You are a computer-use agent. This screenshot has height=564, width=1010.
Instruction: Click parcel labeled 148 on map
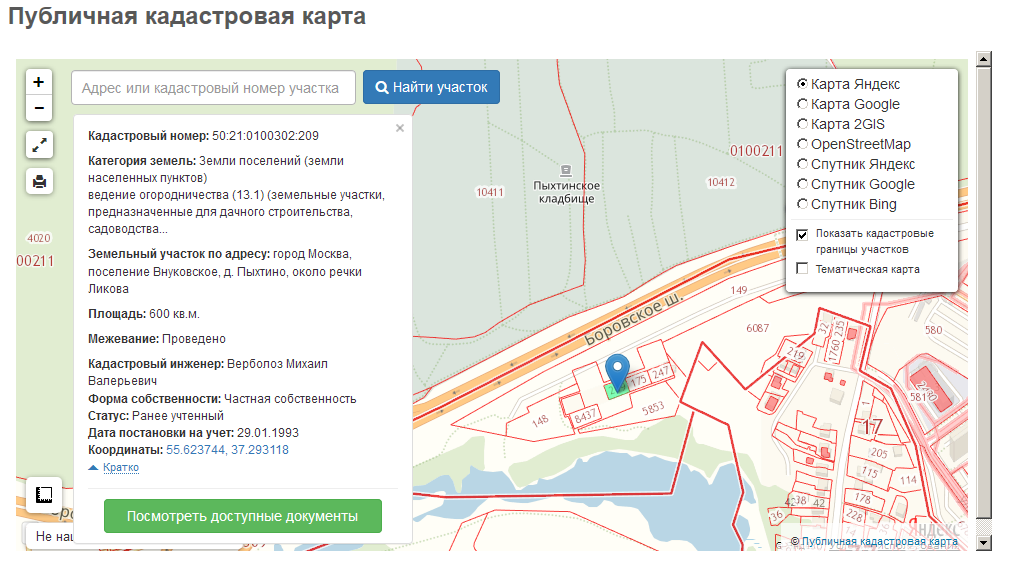[540, 420]
